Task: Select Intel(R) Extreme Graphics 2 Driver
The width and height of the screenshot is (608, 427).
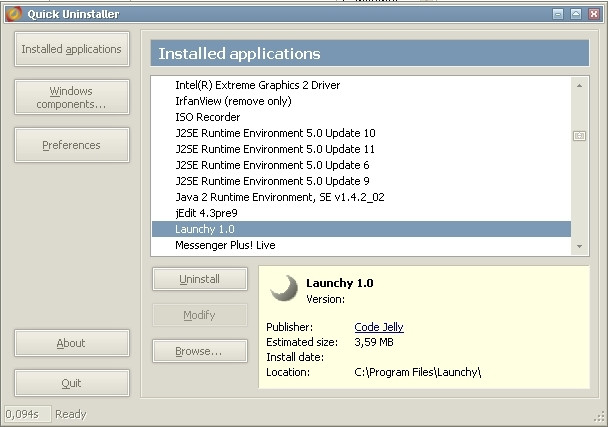Action: 361,85
